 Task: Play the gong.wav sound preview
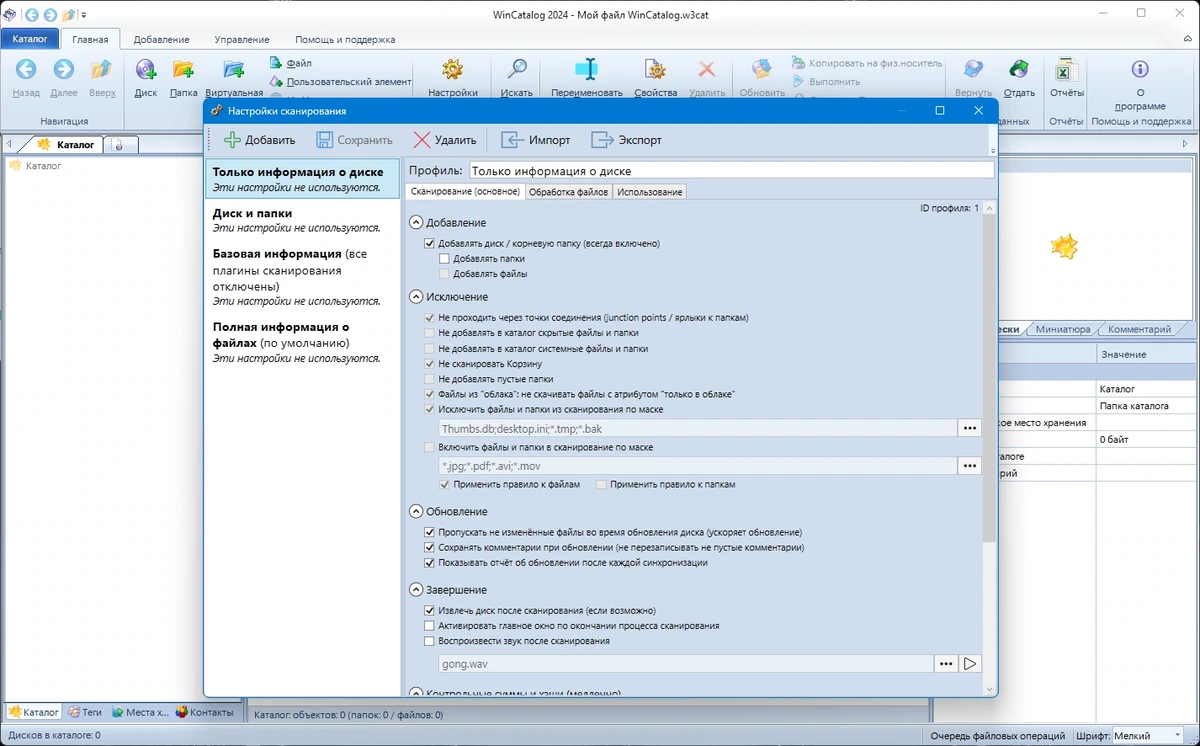click(x=970, y=663)
